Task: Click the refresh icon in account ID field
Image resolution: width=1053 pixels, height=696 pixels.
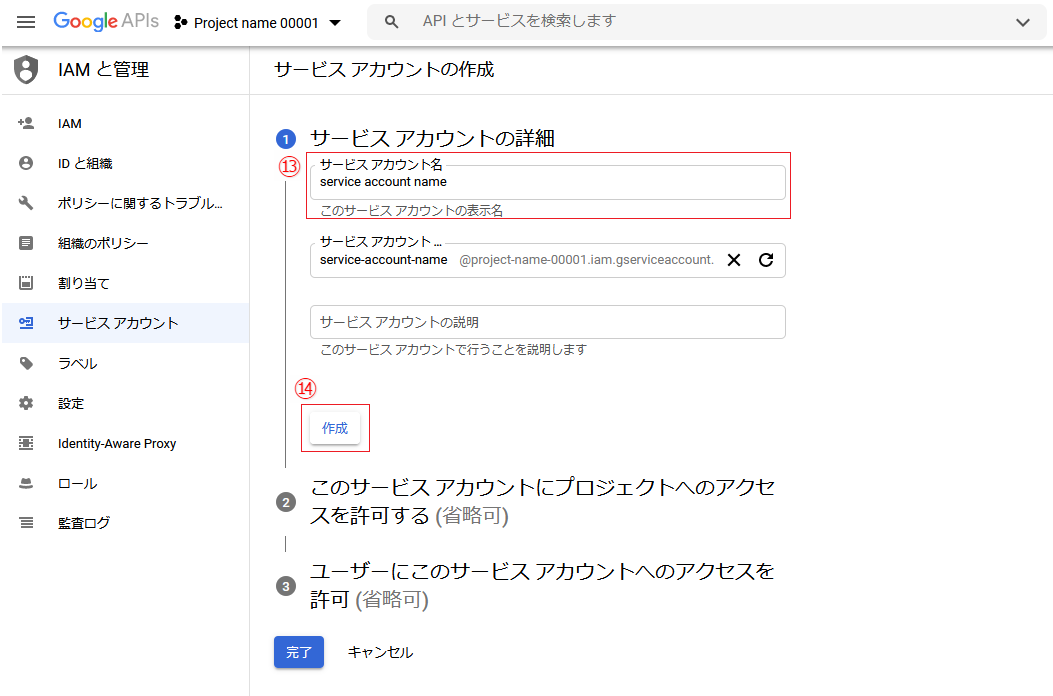Action: coord(766,260)
